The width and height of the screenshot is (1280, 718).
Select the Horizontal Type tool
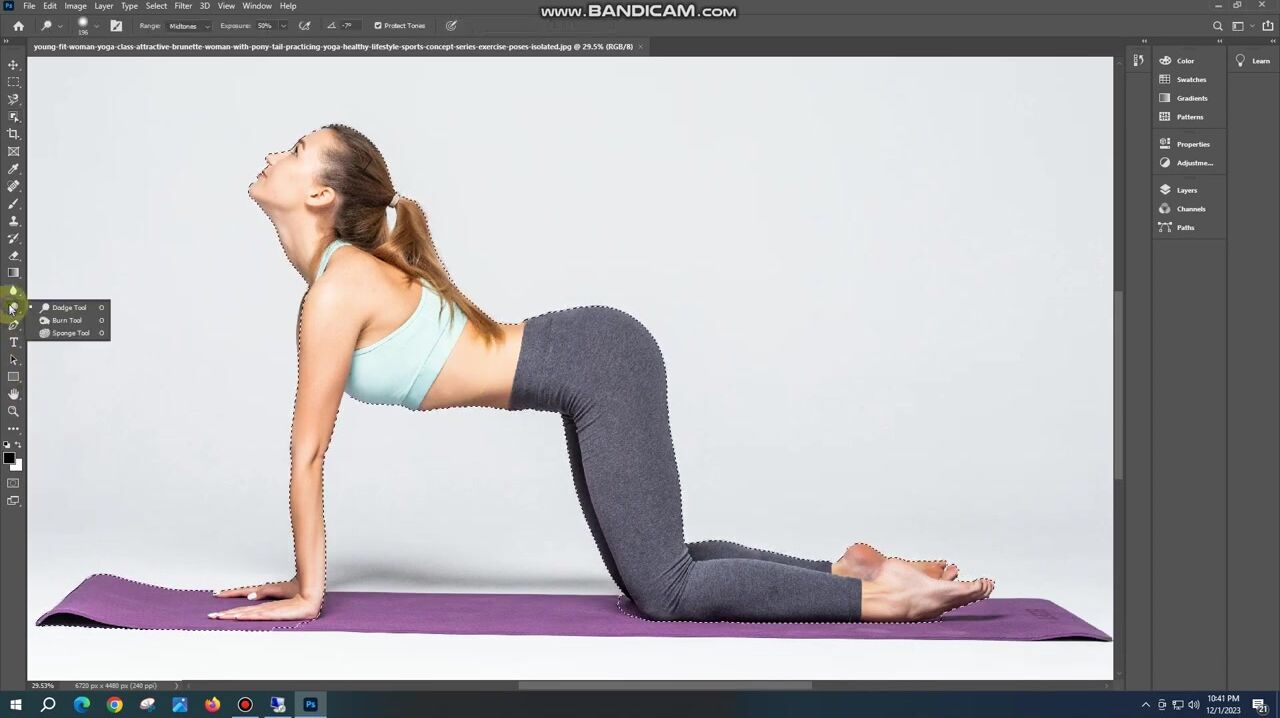(x=14, y=342)
